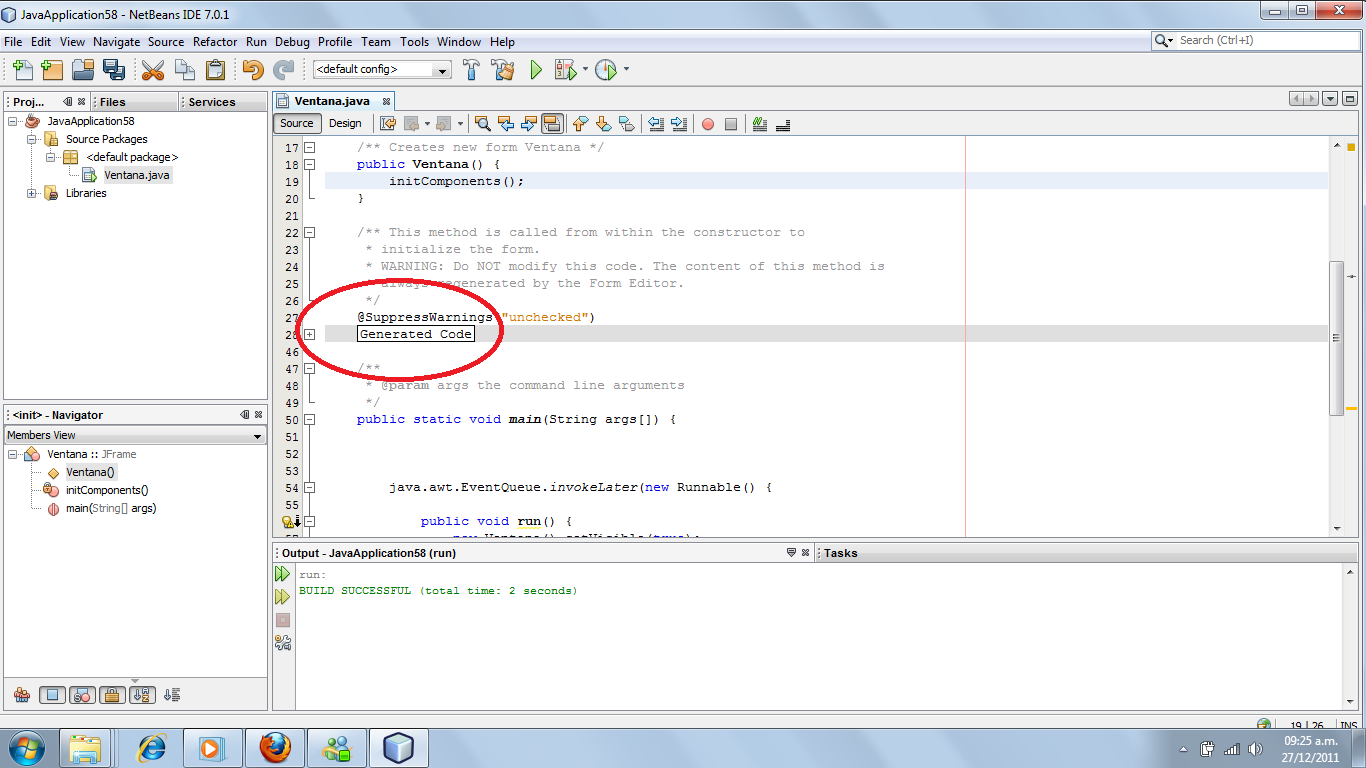Collapse the Libraries node in Projects
1366x768 pixels.
[31, 193]
